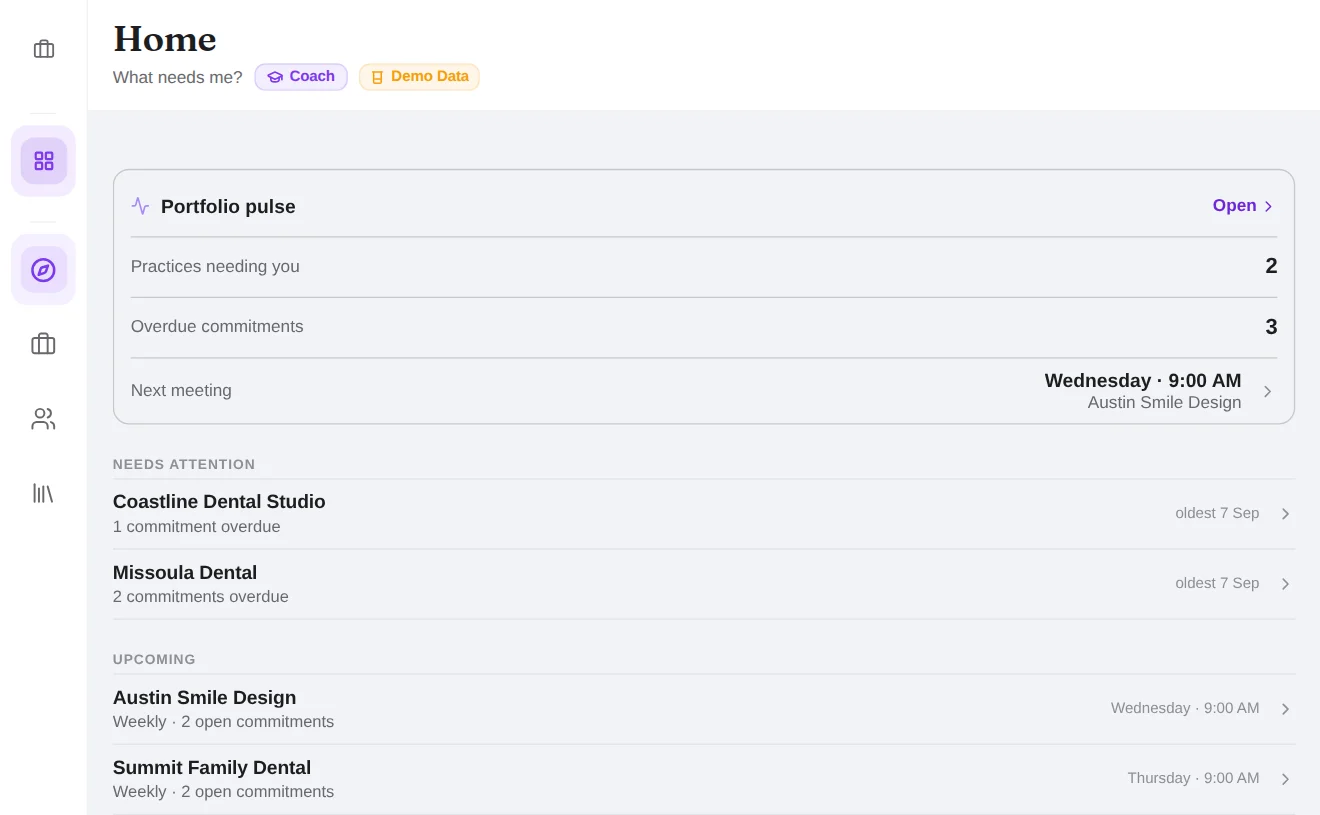Click the "NEEDS ATTENTION" section header
The height and width of the screenshot is (815, 1320).
(x=184, y=464)
